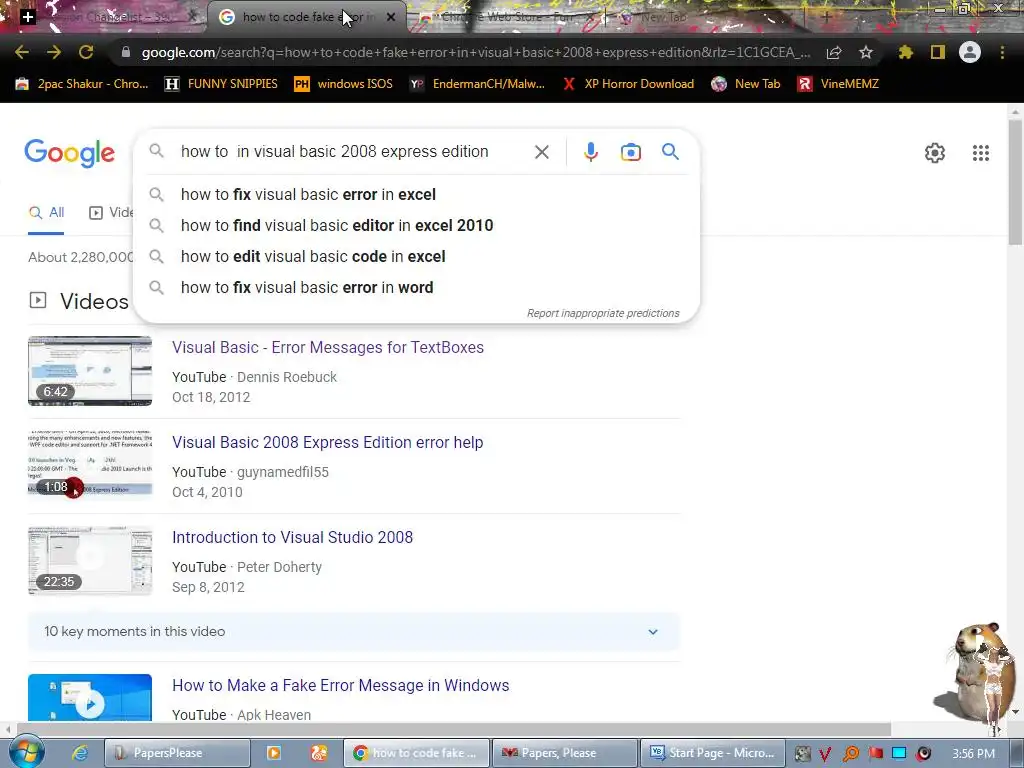Click the red flag tray icon
Viewport: 1024px width, 768px height.
click(875, 754)
